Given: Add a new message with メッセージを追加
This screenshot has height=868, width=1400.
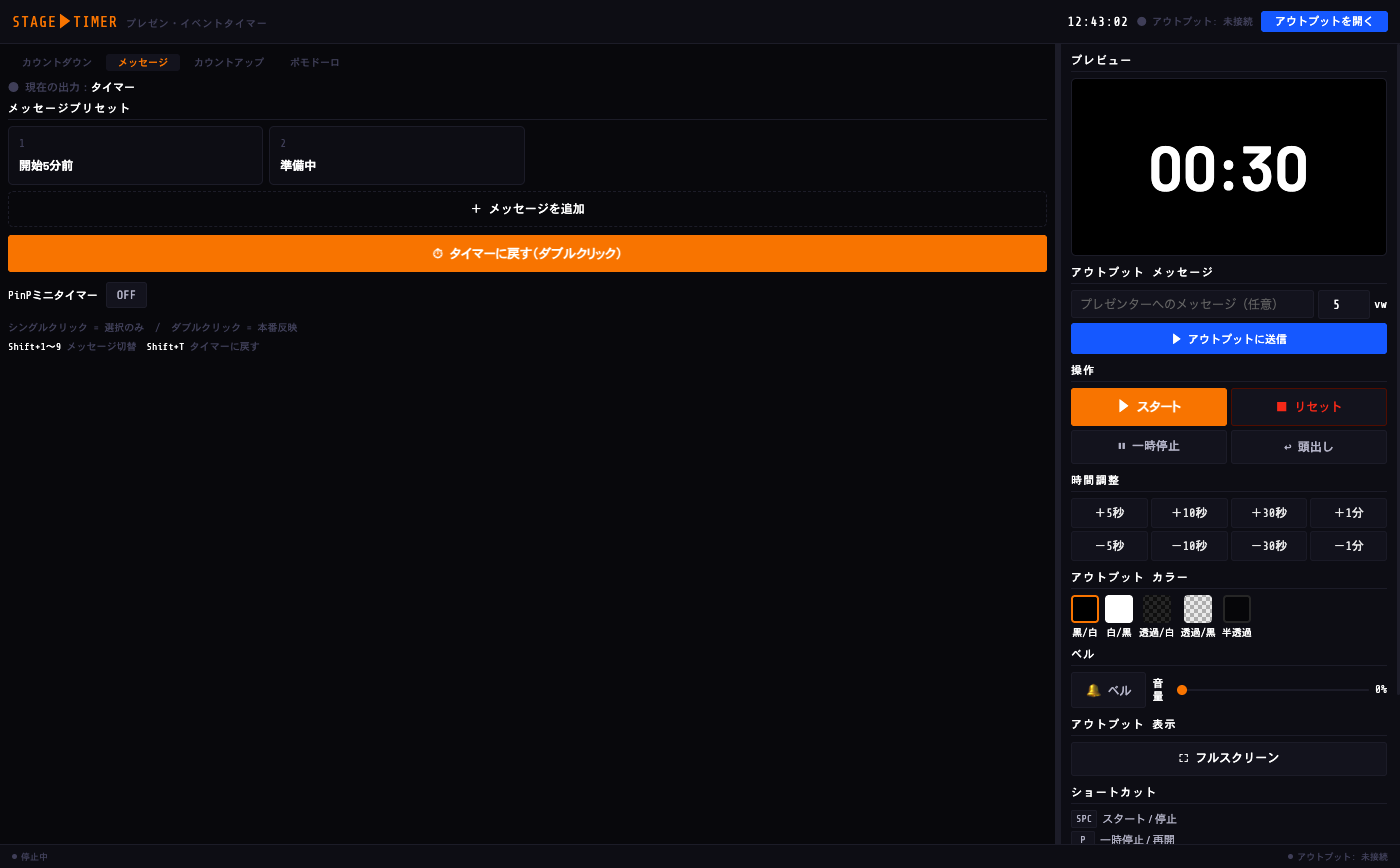Looking at the screenshot, I should click(527, 209).
